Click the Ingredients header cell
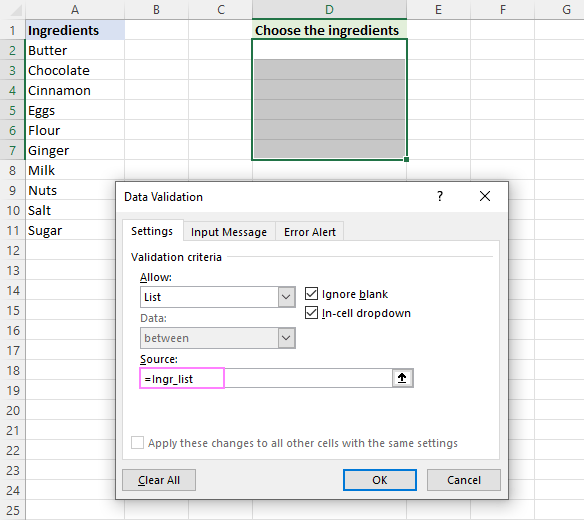The image size is (584, 520). pos(75,30)
